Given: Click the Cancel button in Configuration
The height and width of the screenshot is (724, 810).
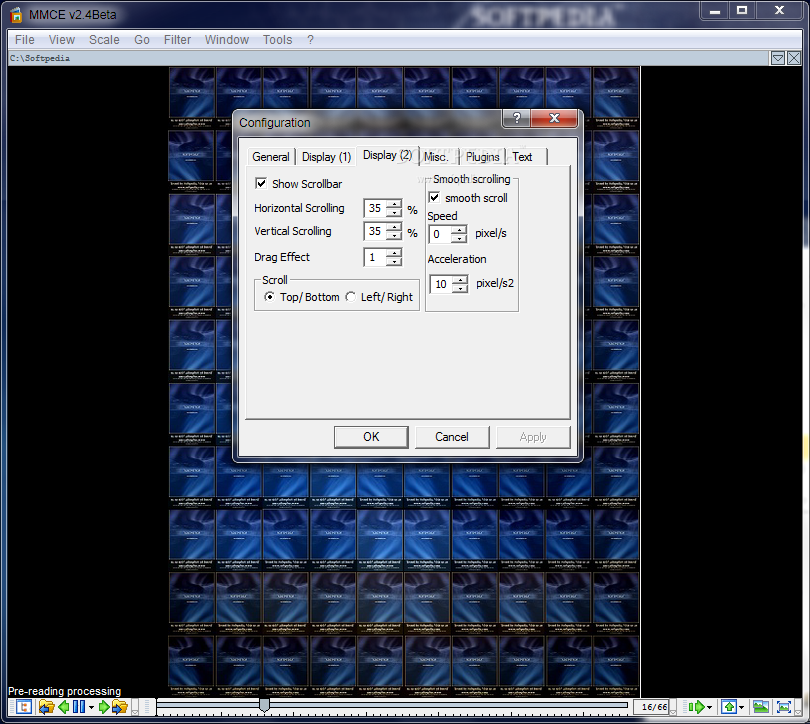Looking at the screenshot, I should pos(451,437).
